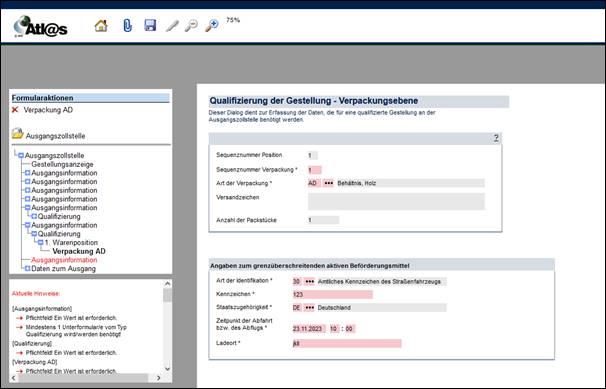Viewport: 606px width, 389px height.
Task: Click the grey pencil edit icon
Action: [172, 26]
